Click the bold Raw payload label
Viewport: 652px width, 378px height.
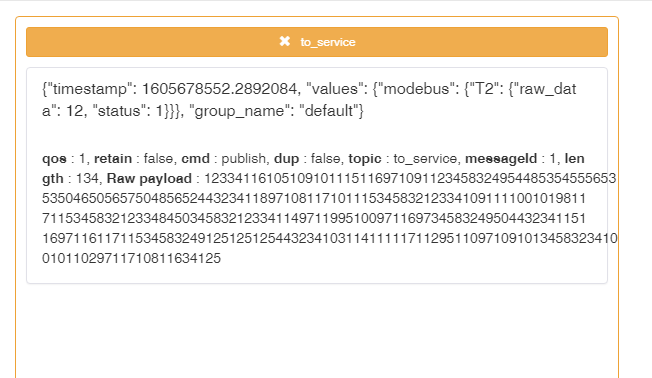(149, 179)
